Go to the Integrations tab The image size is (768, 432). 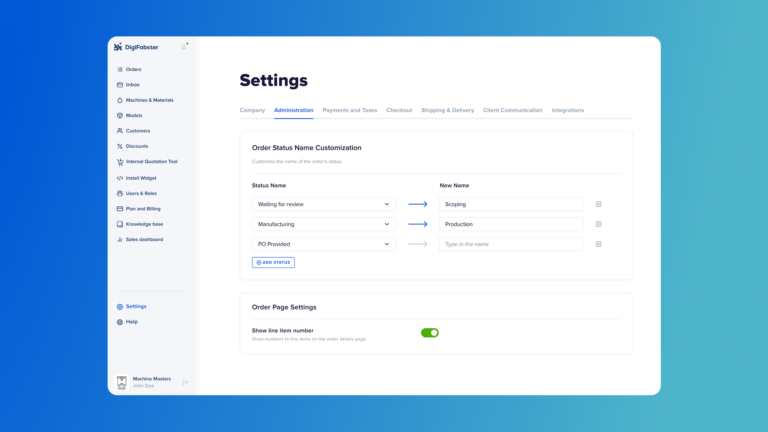pyautogui.click(x=568, y=110)
